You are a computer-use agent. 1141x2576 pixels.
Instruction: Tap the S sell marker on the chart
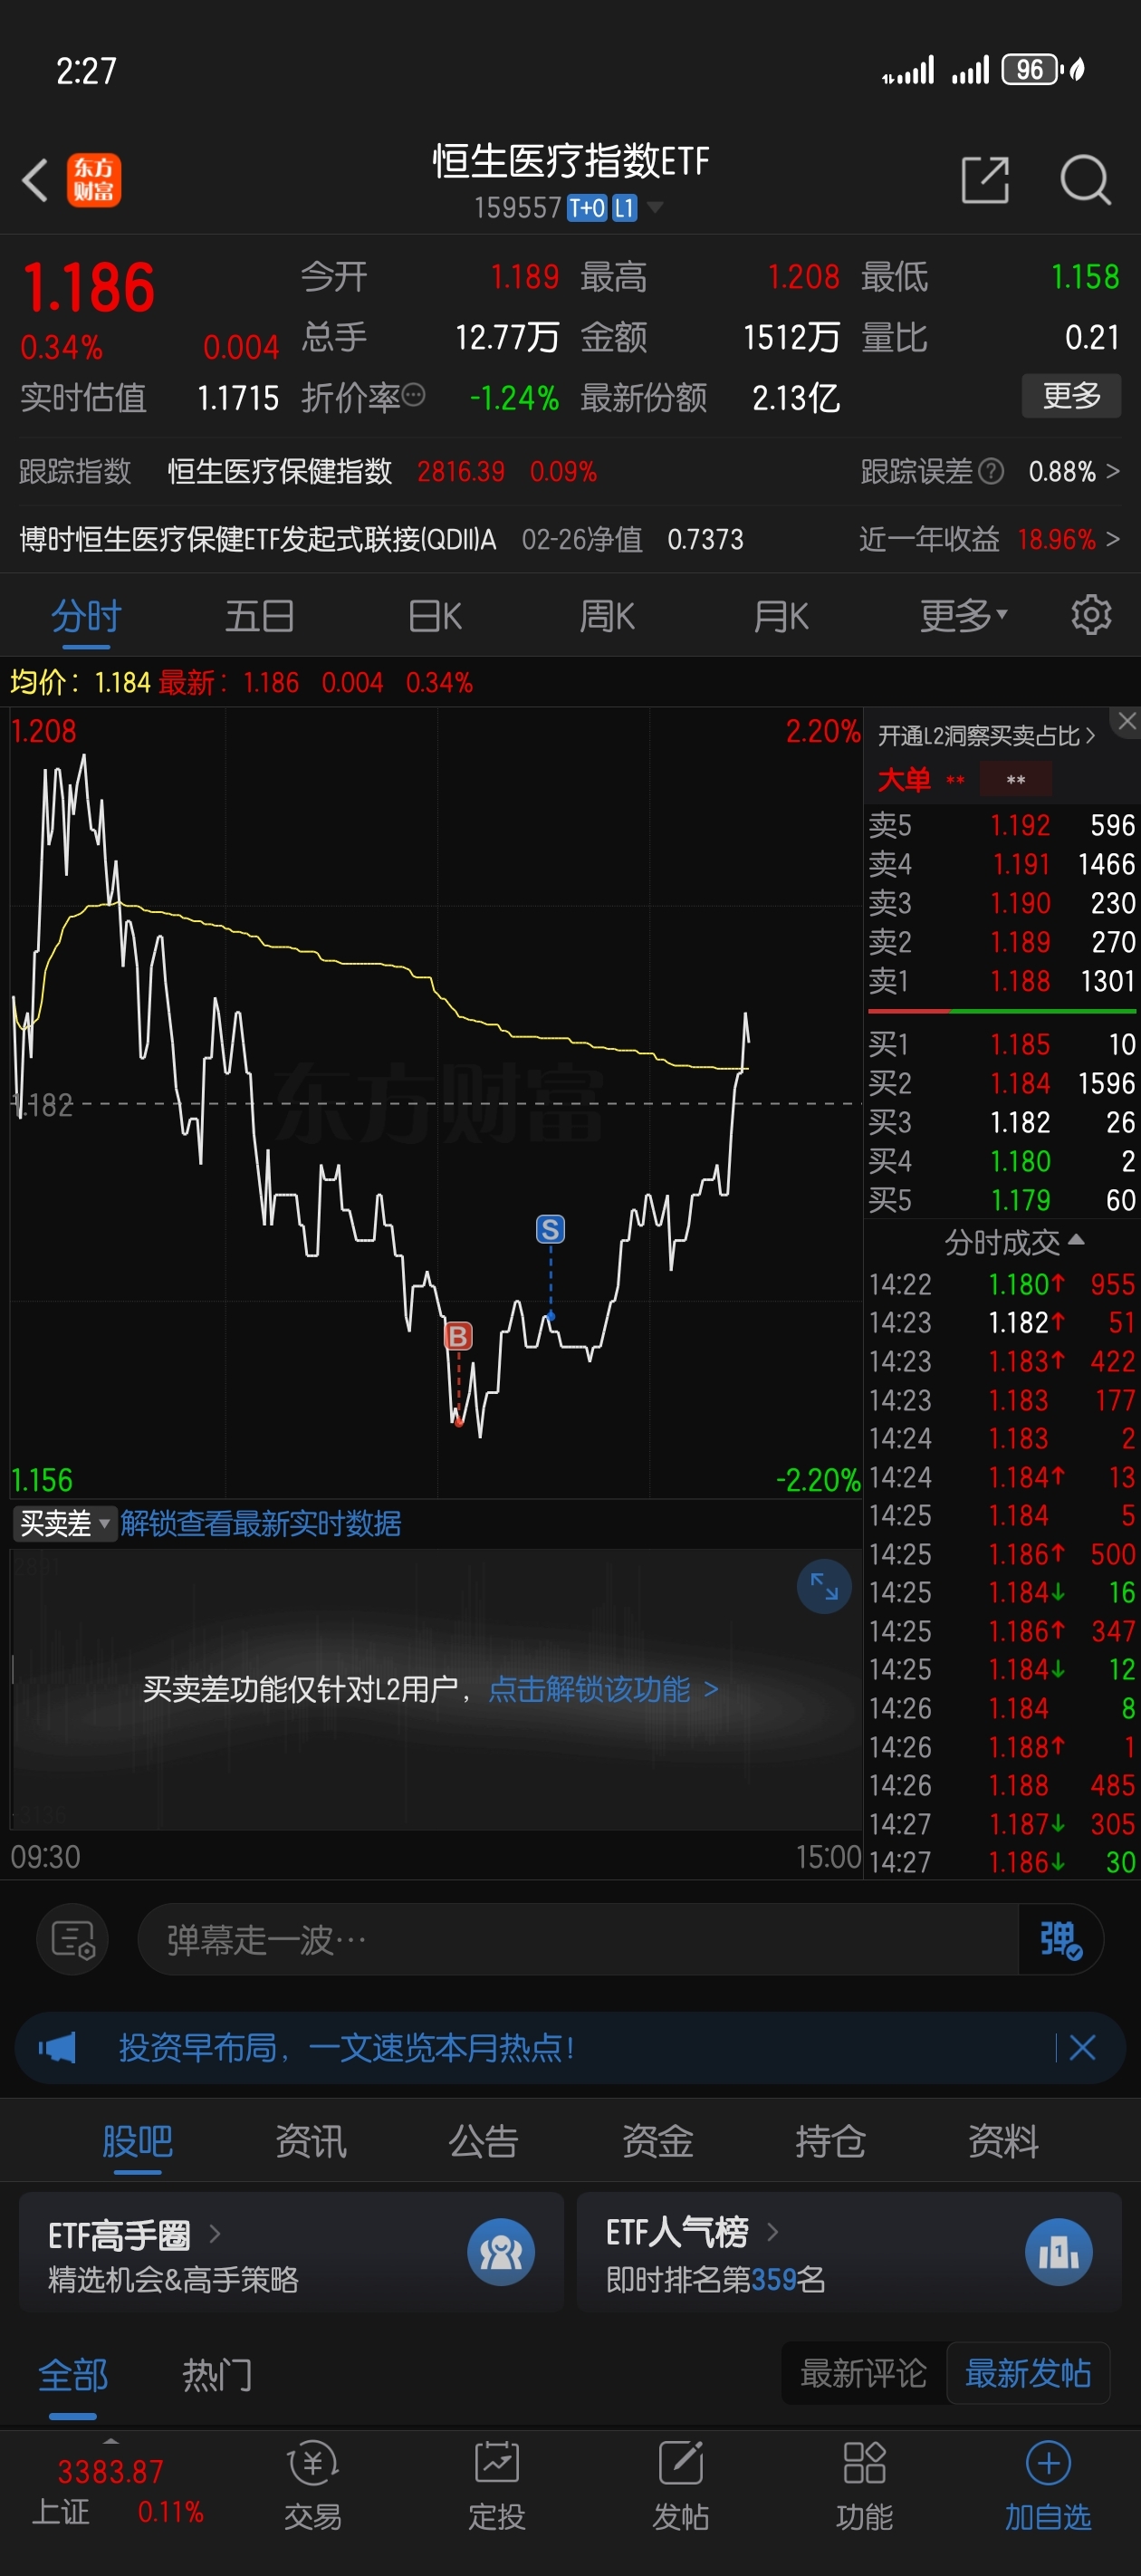point(550,1229)
